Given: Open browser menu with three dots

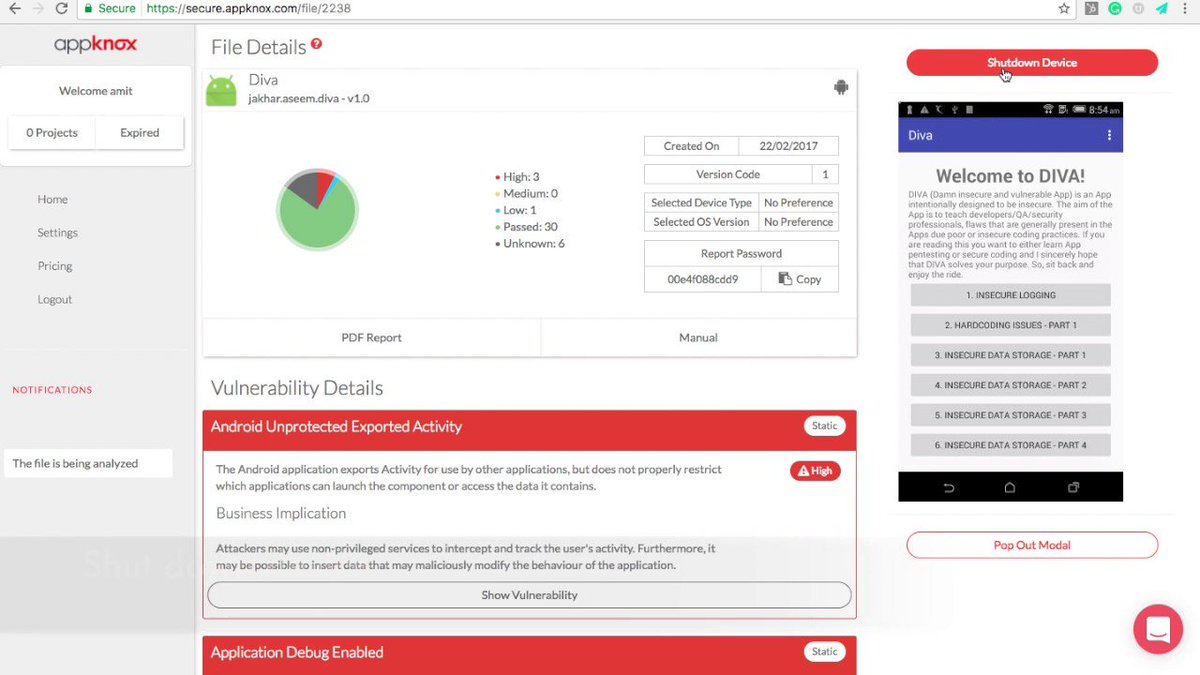Looking at the screenshot, I should coord(1187,8).
